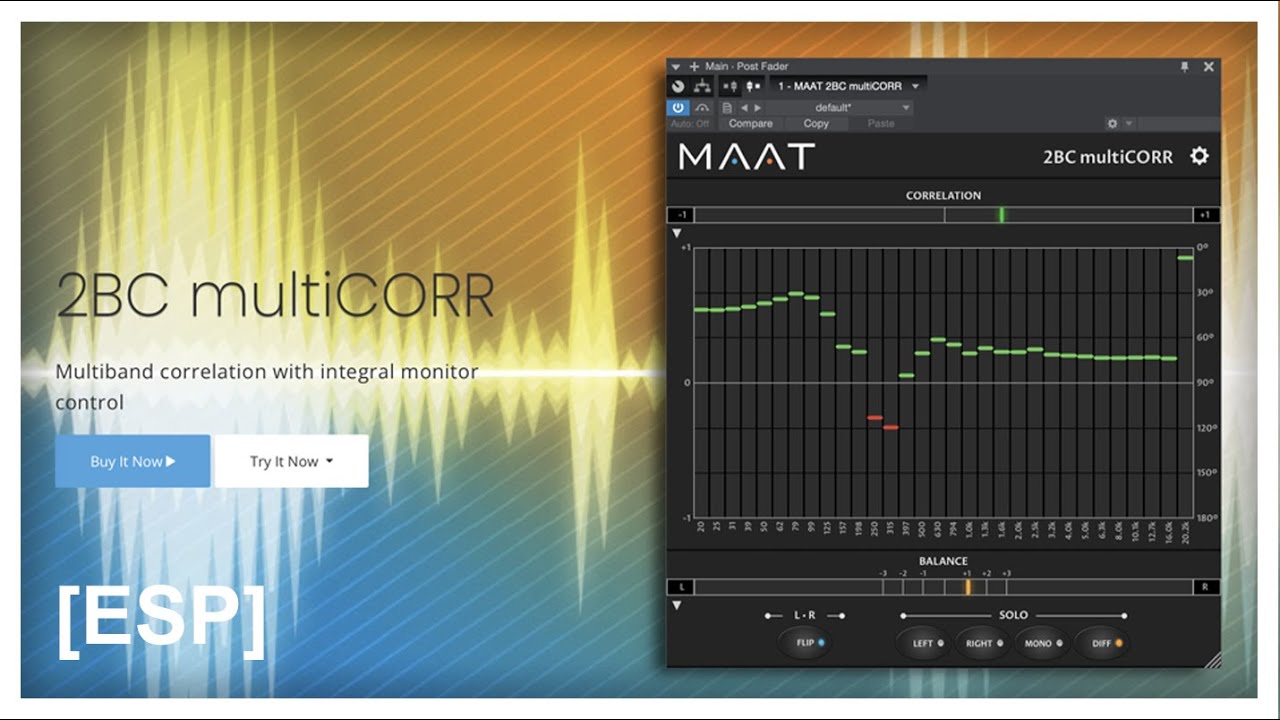Toggle plugin power bypass button
This screenshot has width=1280, height=720.
tap(678, 107)
